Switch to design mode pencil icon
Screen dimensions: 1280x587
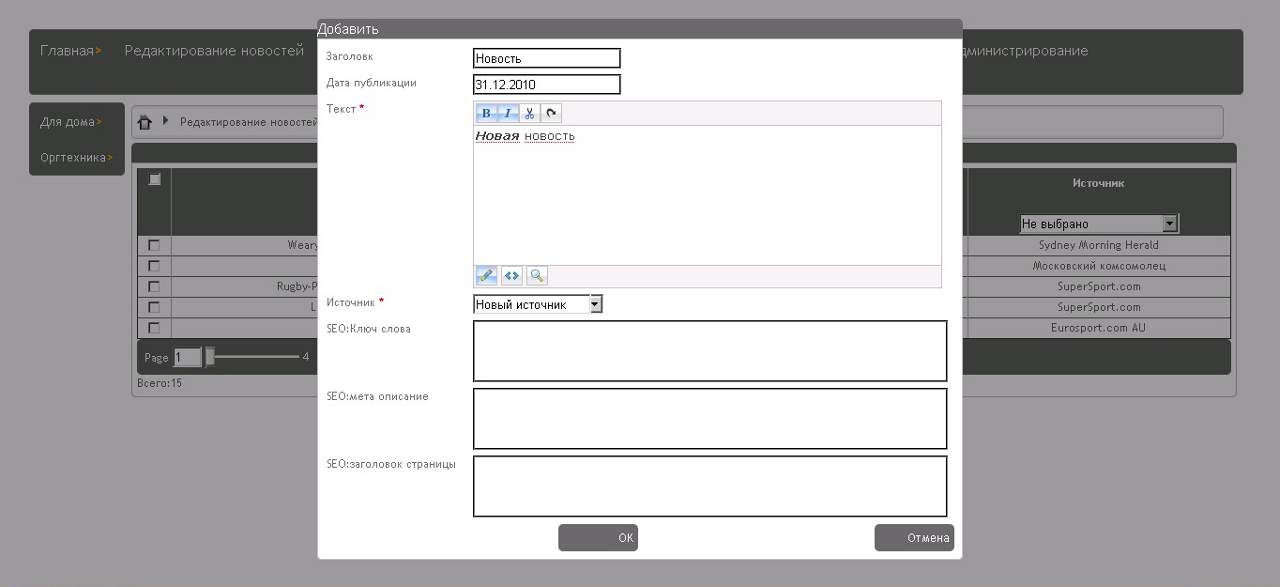pyautogui.click(x=486, y=276)
